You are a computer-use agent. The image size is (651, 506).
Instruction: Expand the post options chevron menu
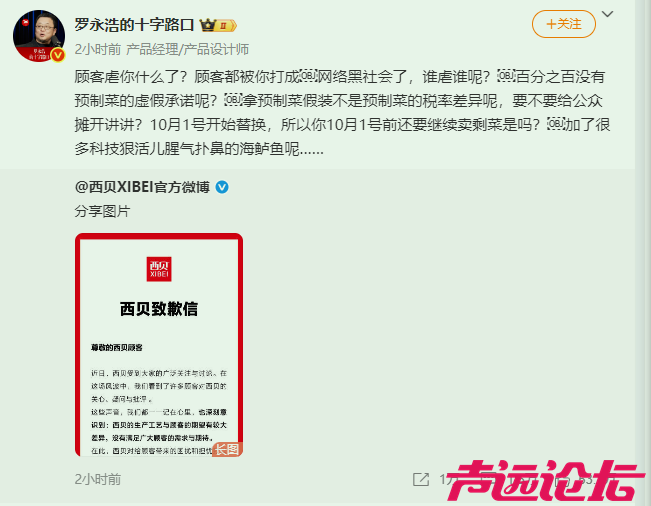click(x=607, y=14)
